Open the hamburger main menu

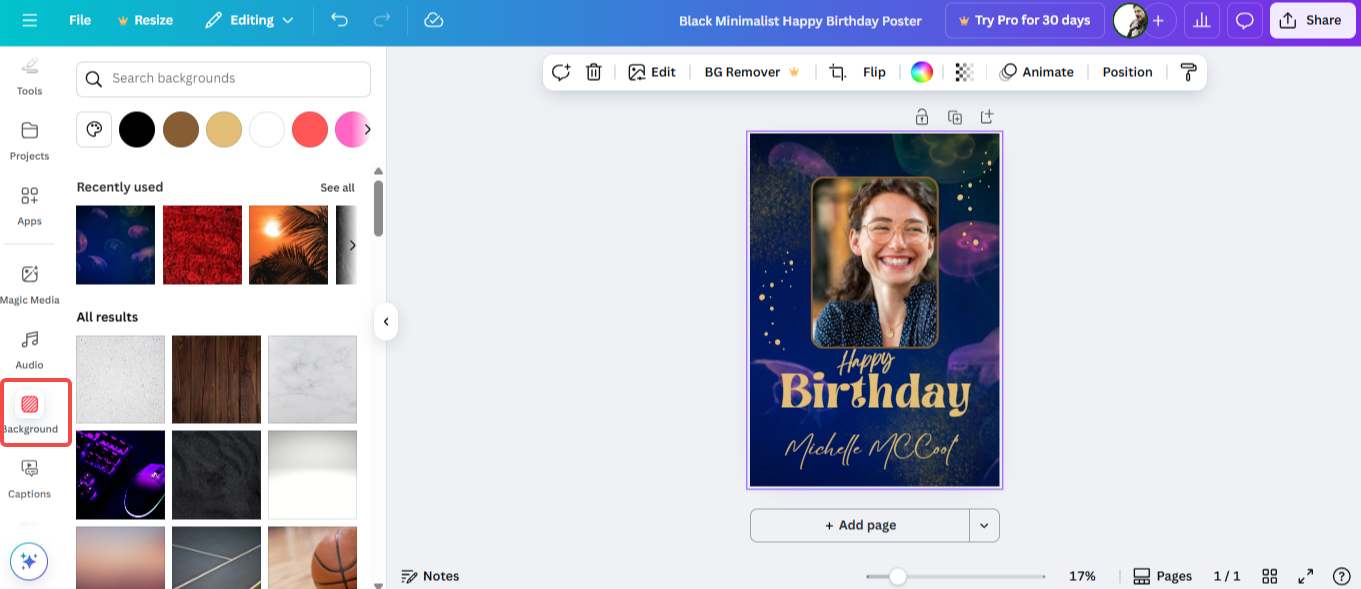[29, 20]
